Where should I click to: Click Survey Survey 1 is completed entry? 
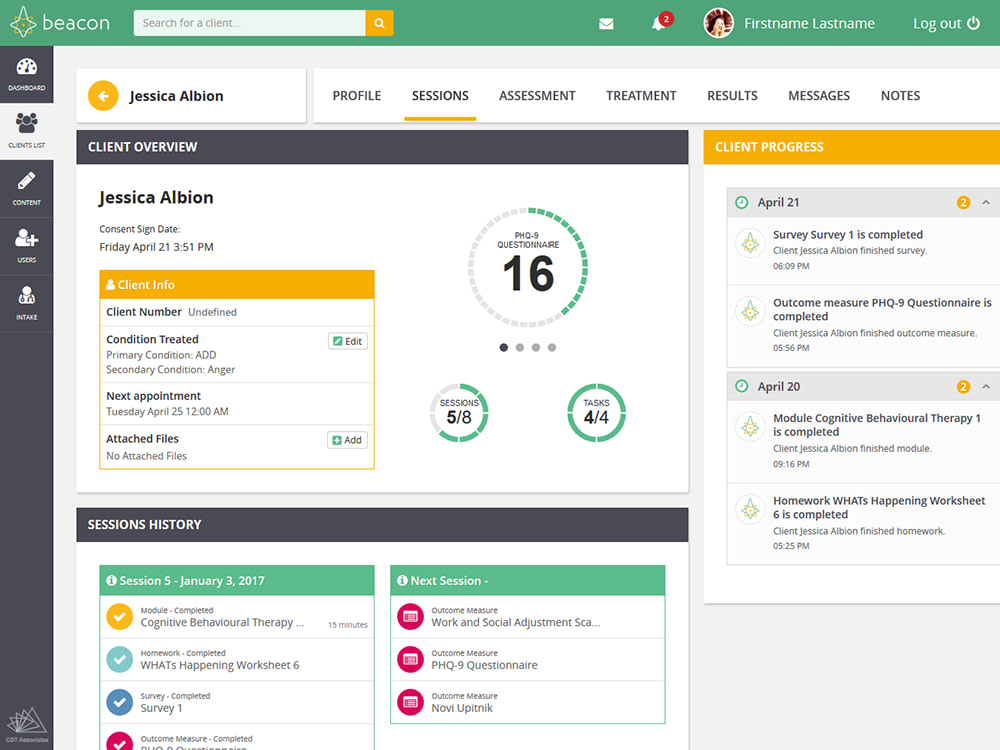click(x=848, y=235)
